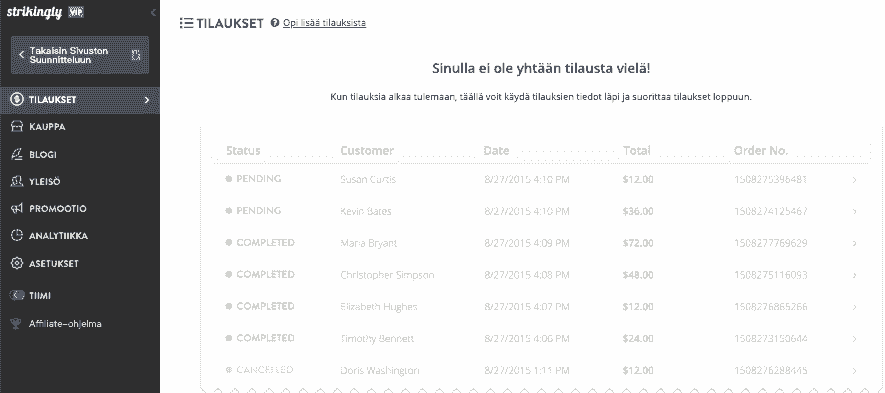
Task: Click the Yleisö audience icon
Action: pos(17,181)
